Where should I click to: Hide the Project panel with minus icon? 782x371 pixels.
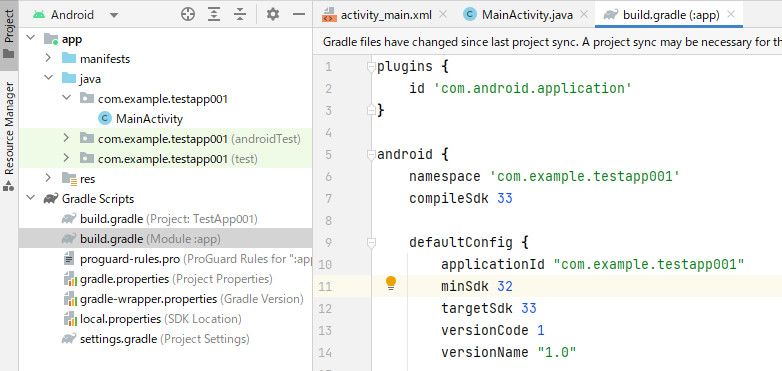[x=299, y=14]
